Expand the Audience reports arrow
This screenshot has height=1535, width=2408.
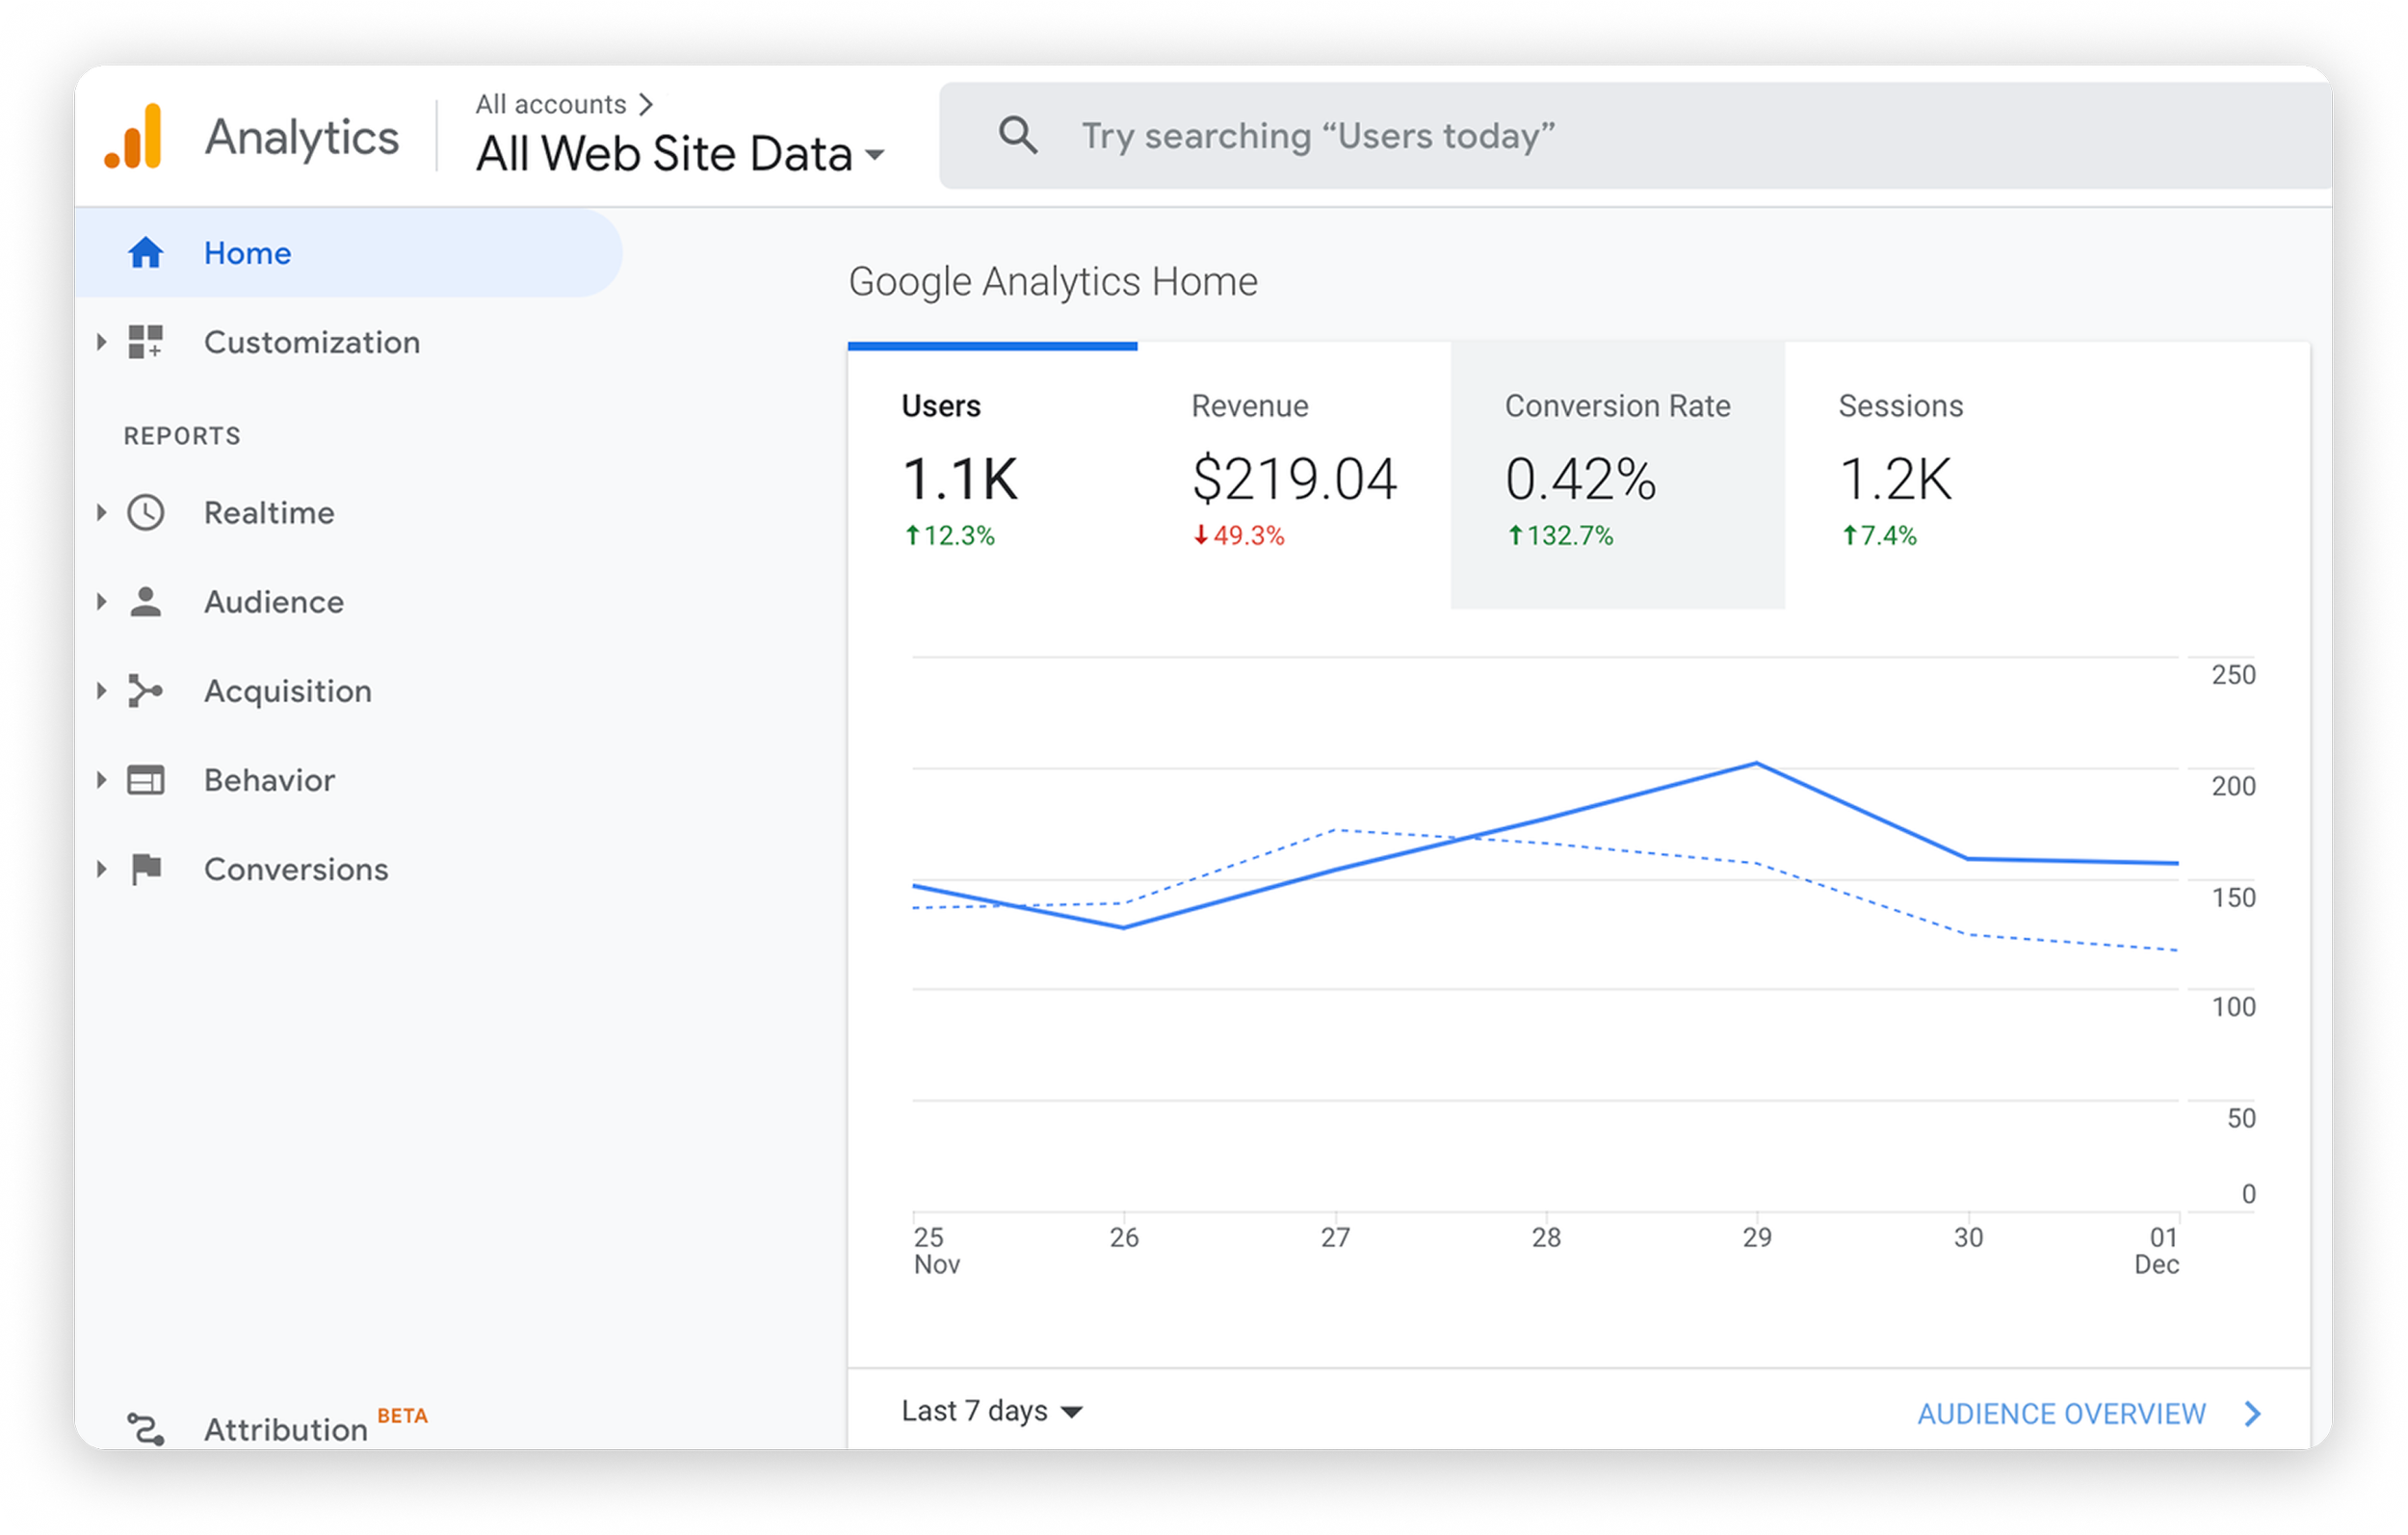(101, 602)
